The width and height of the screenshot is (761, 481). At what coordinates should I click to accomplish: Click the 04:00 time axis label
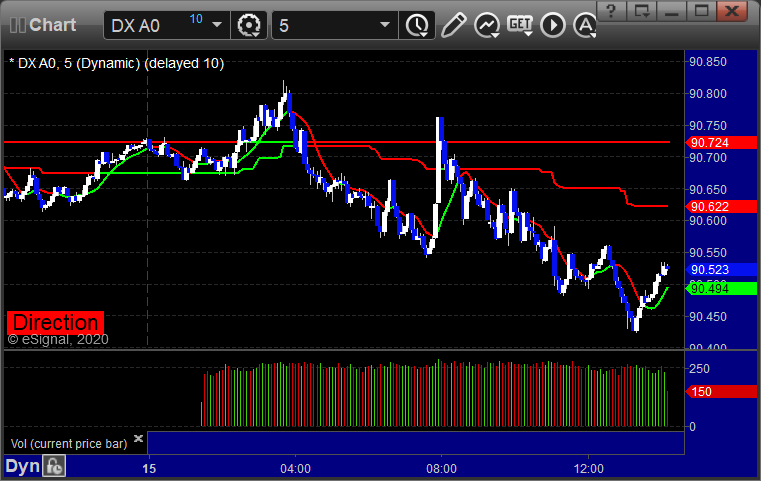[296, 469]
